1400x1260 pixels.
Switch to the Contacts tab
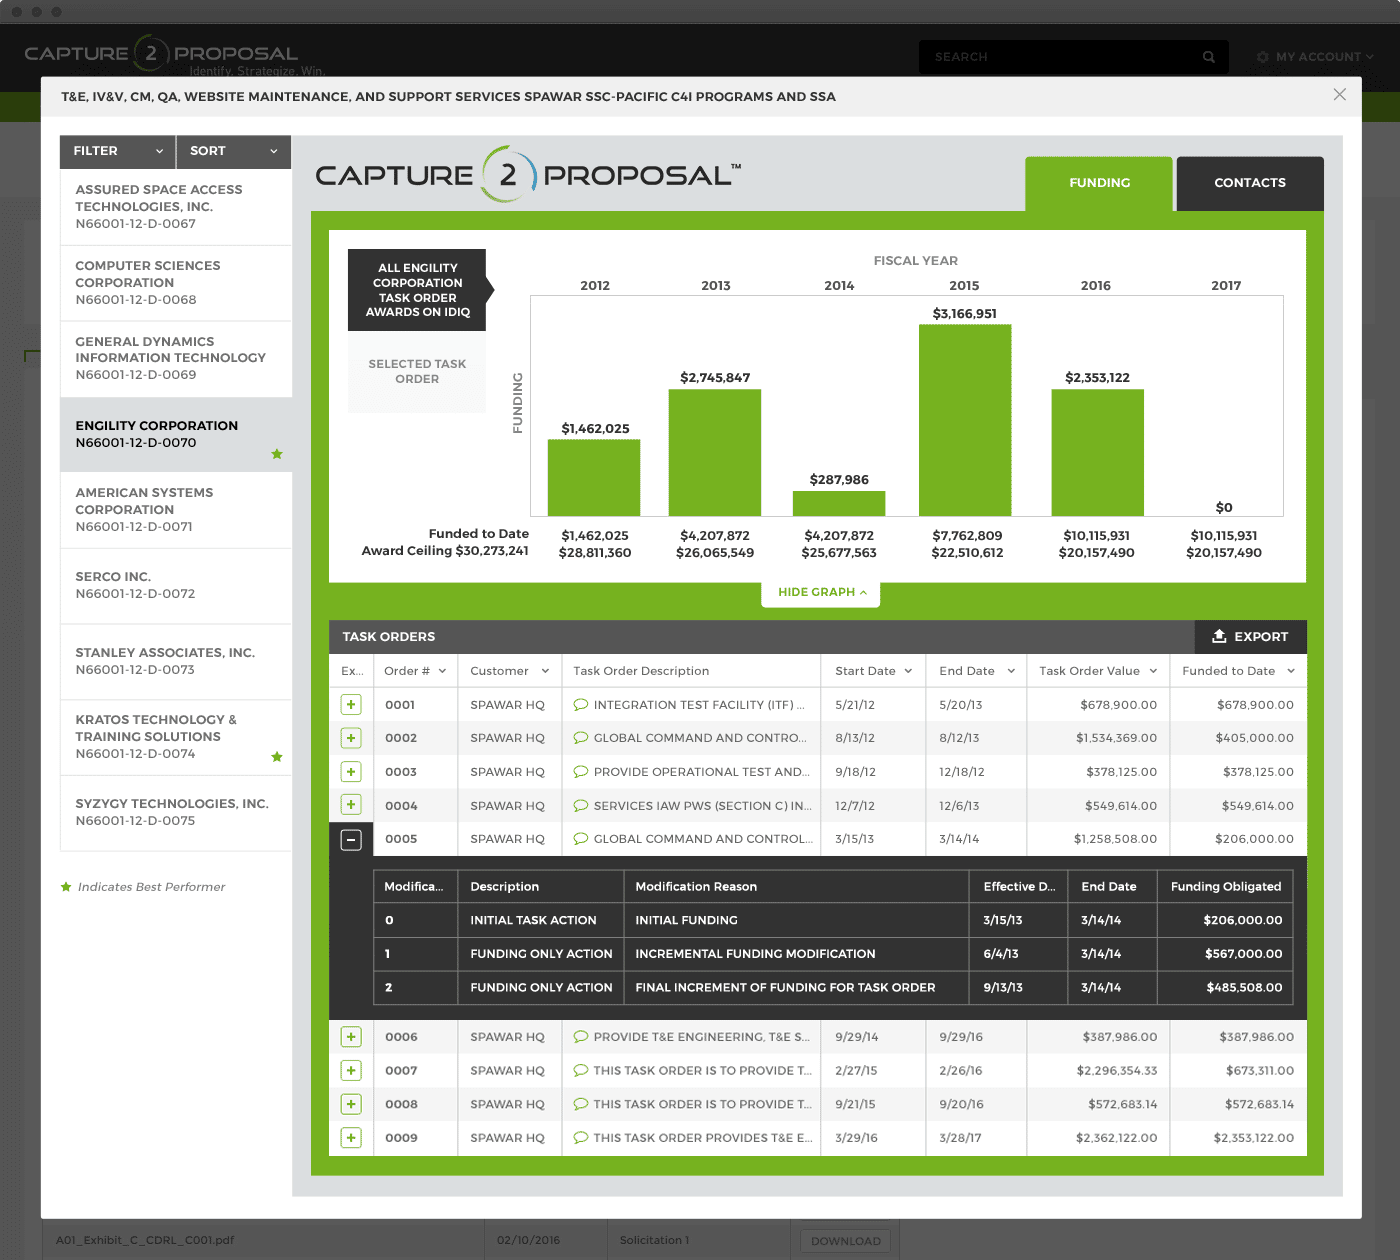(x=1249, y=183)
